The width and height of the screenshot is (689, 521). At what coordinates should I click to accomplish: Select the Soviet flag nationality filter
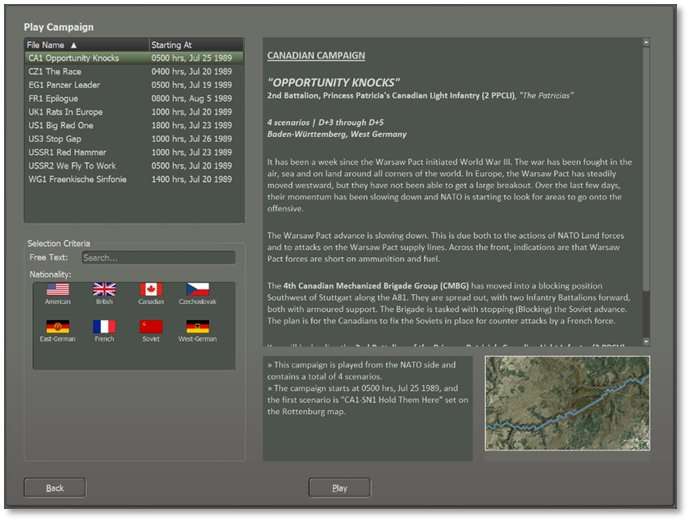pyautogui.click(x=151, y=327)
